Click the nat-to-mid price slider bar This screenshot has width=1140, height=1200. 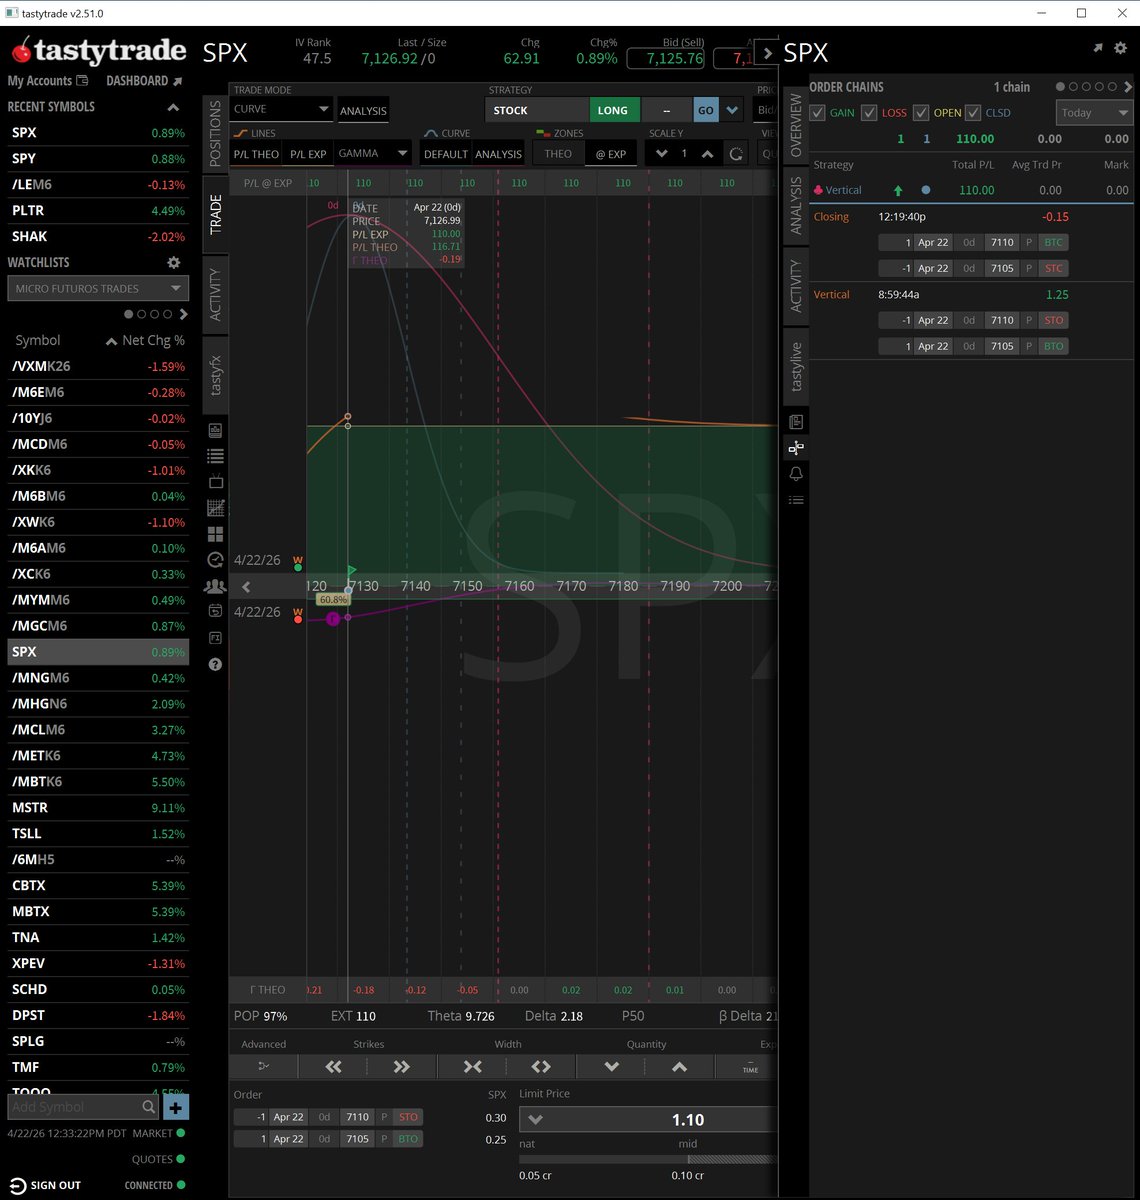click(647, 1159)
